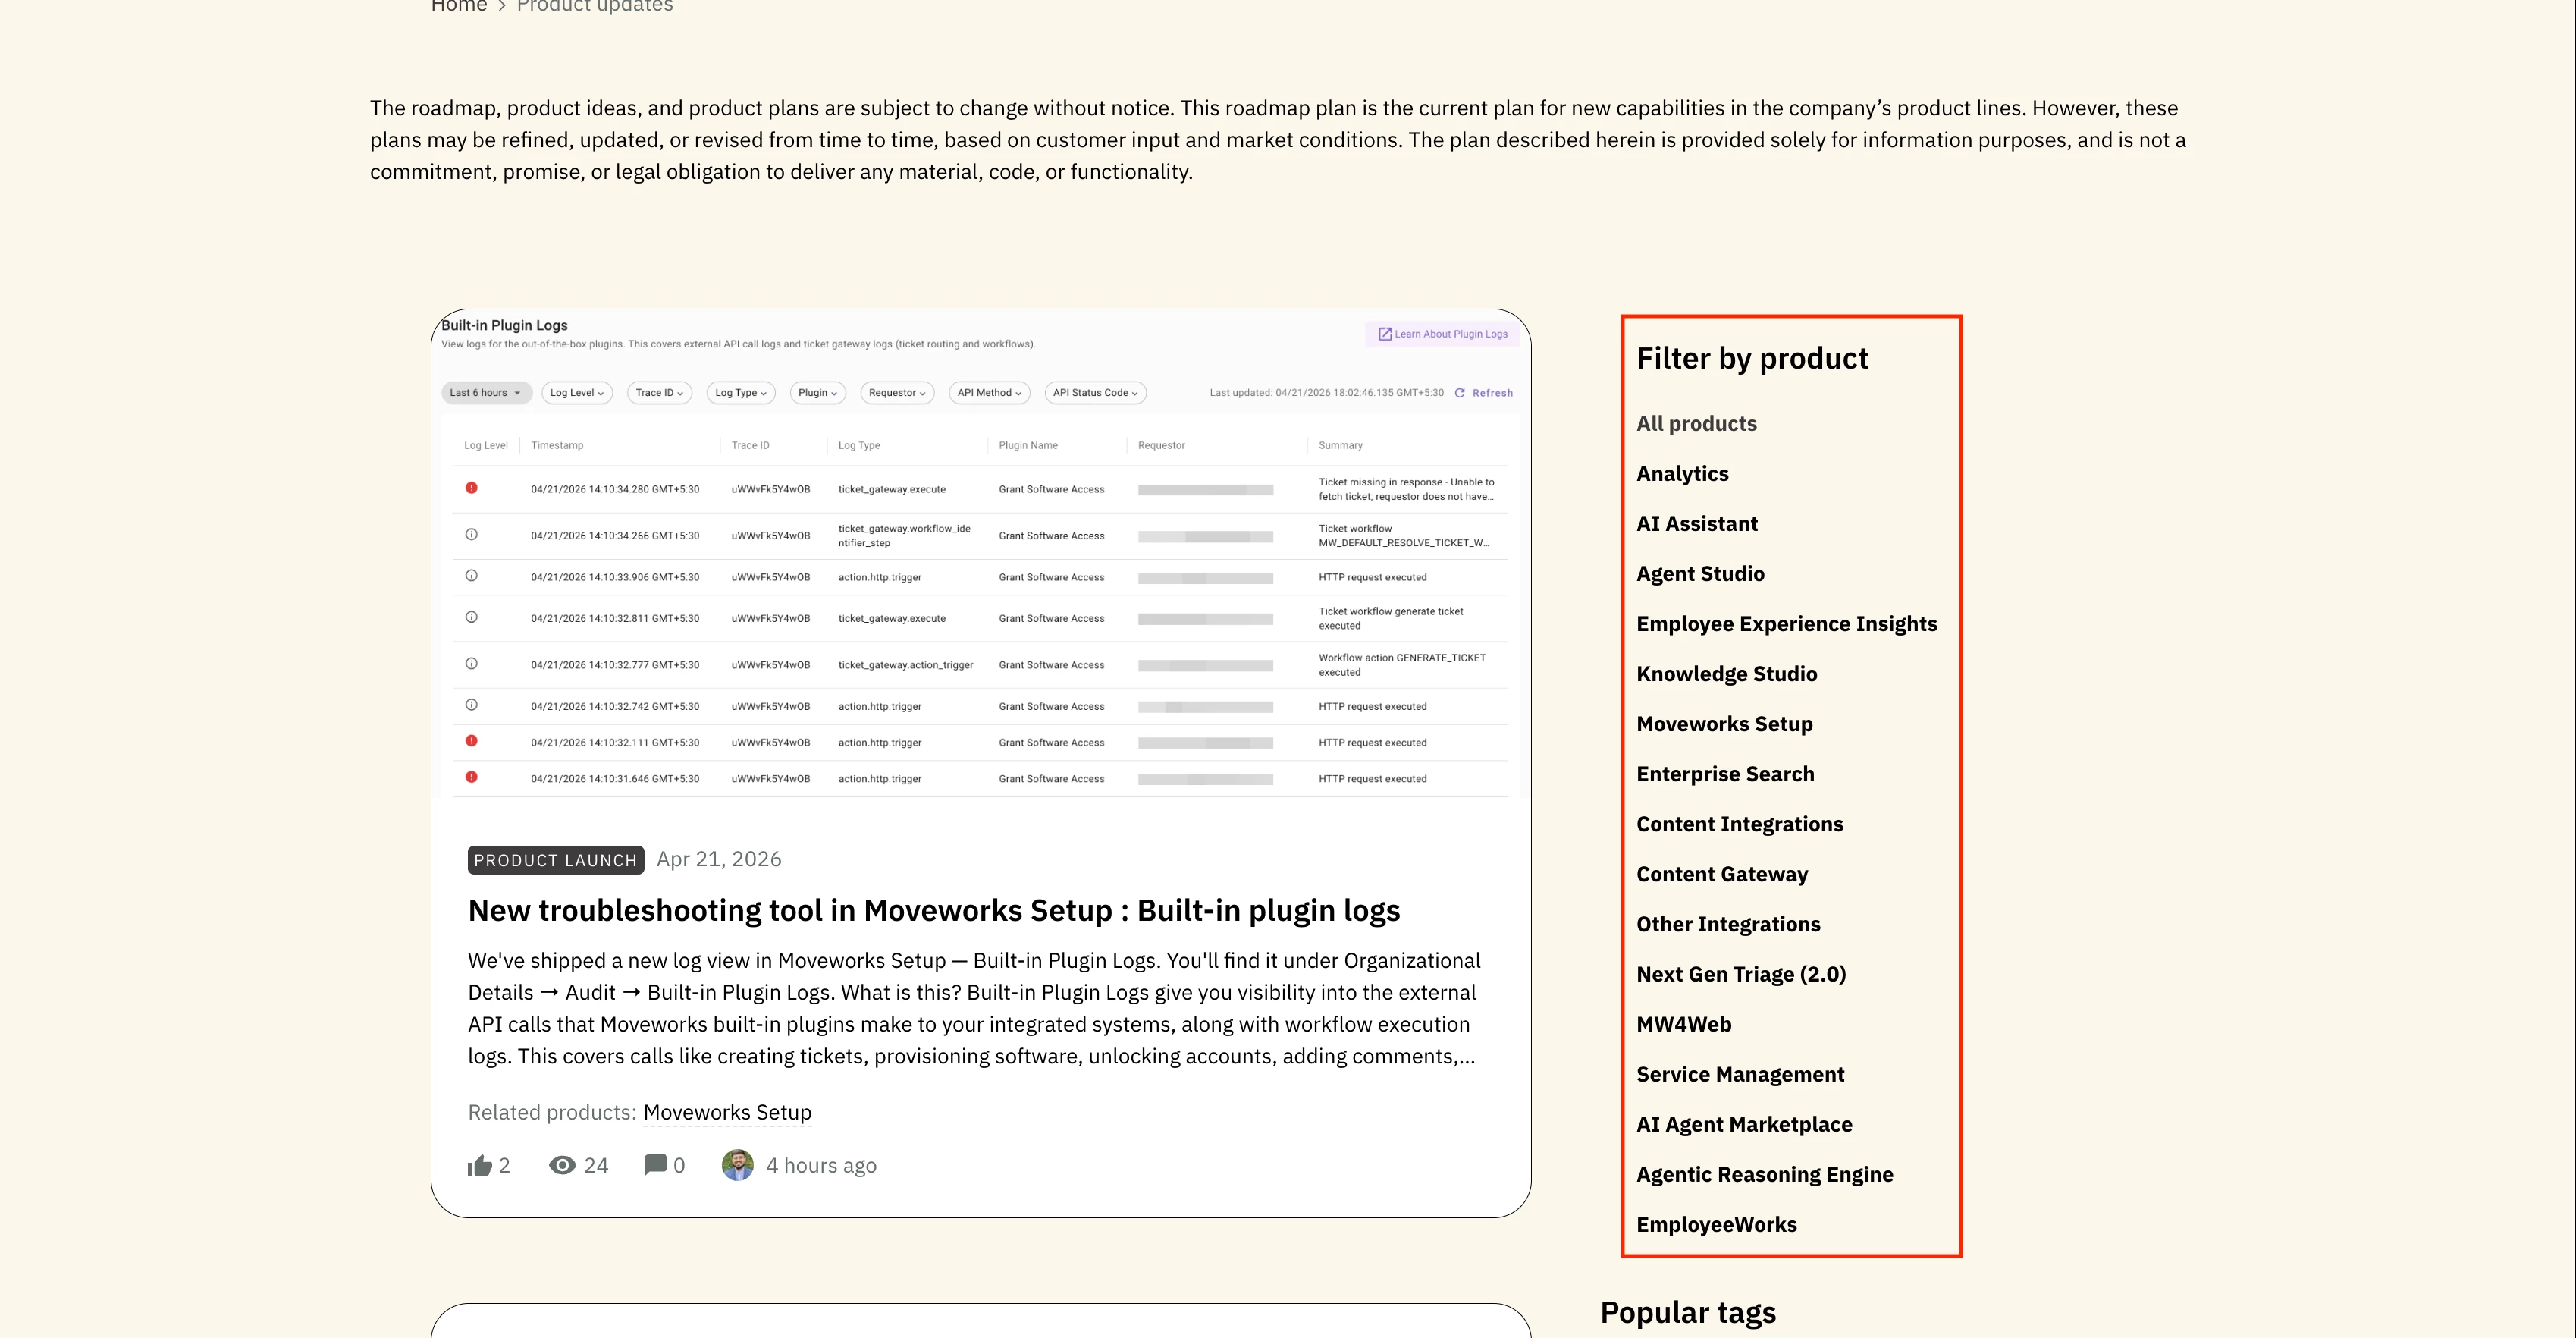Click the PRODUCT LAUNCH badge
2576x1338 pixels.
click(555, 860)
